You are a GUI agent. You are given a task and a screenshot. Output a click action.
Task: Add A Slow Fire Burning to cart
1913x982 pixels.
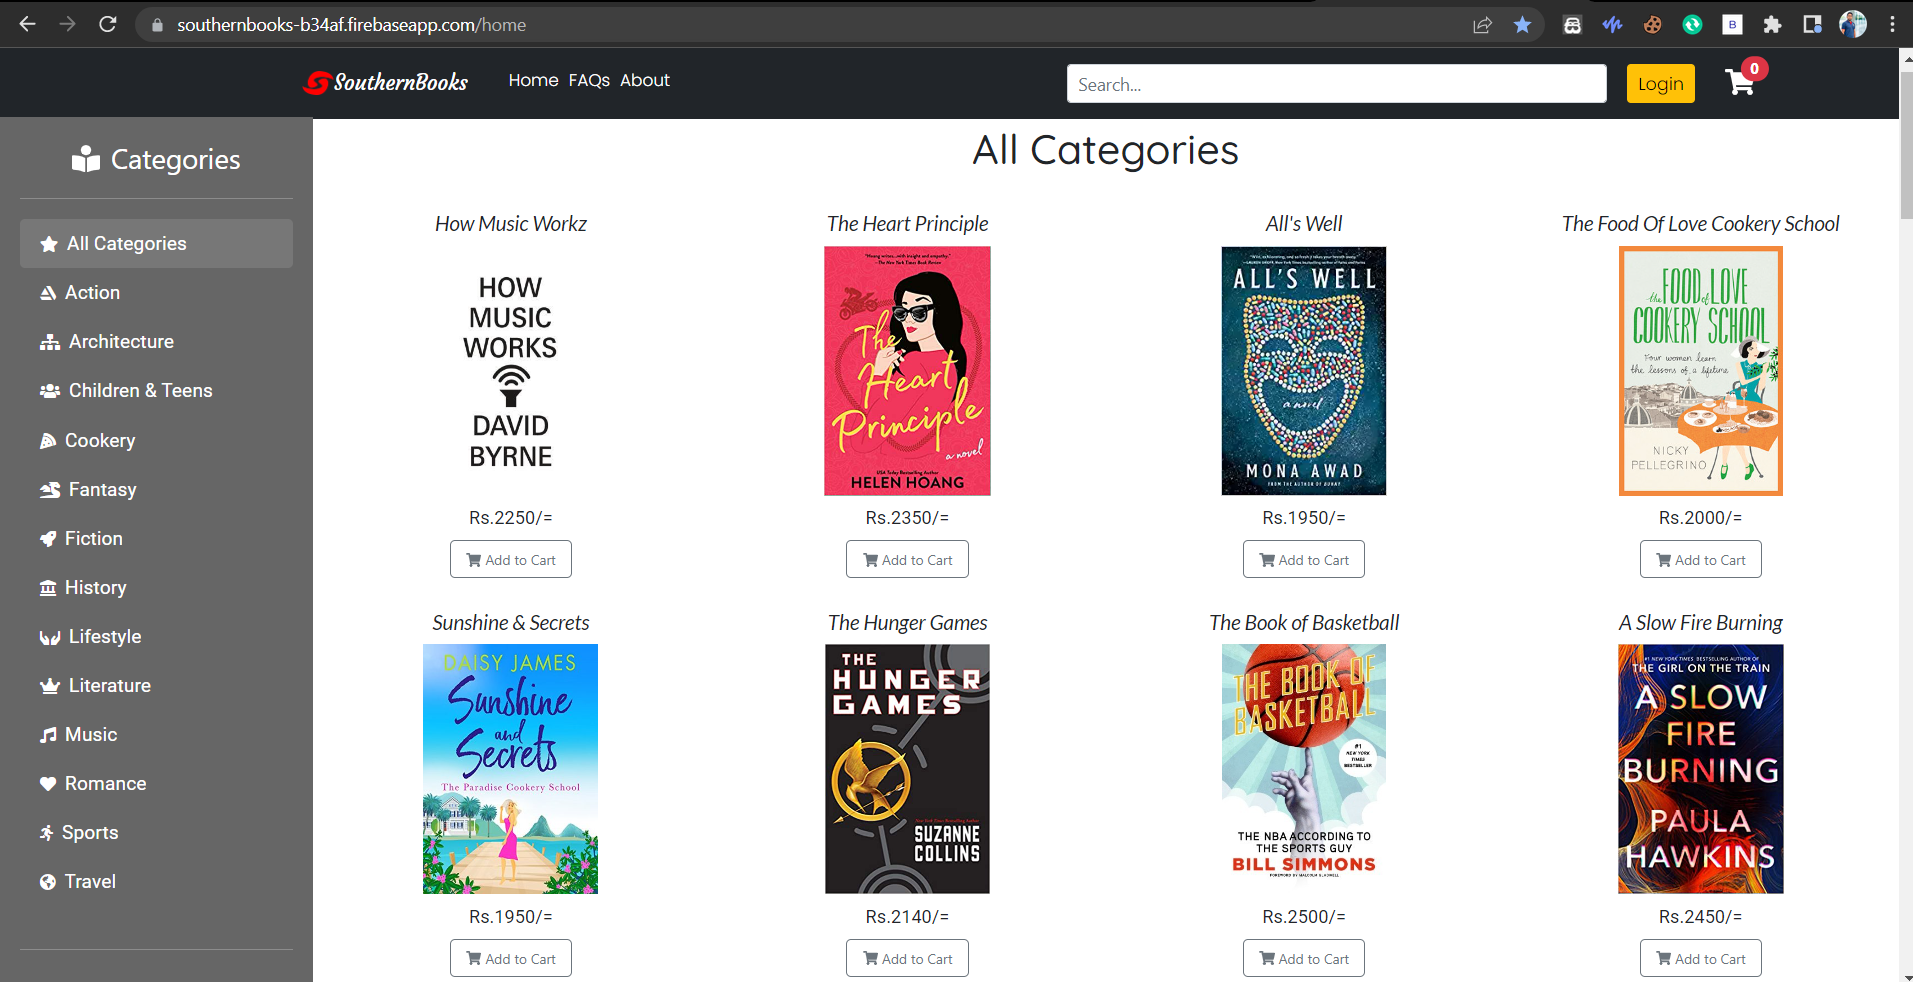pyautogui.click(x=1700, y=957)
